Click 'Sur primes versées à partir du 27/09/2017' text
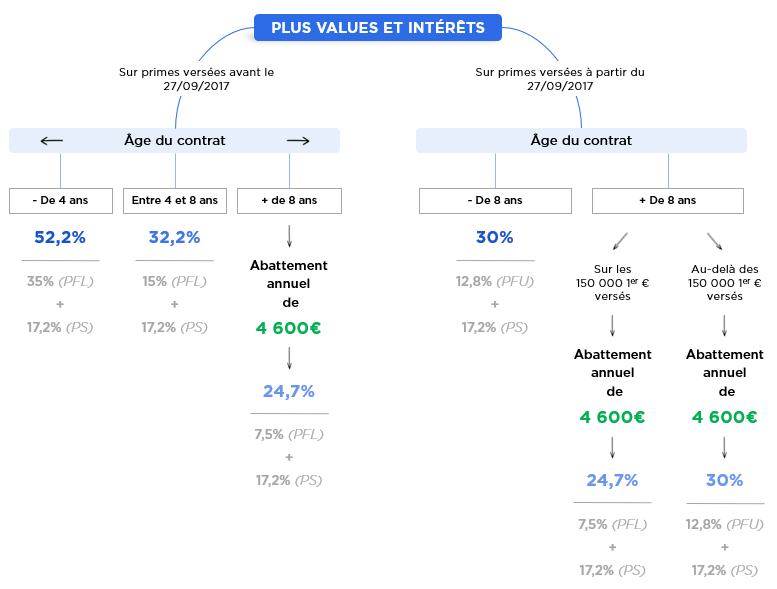The width and height of the screenshot is (777, 589). coord(560,79)
